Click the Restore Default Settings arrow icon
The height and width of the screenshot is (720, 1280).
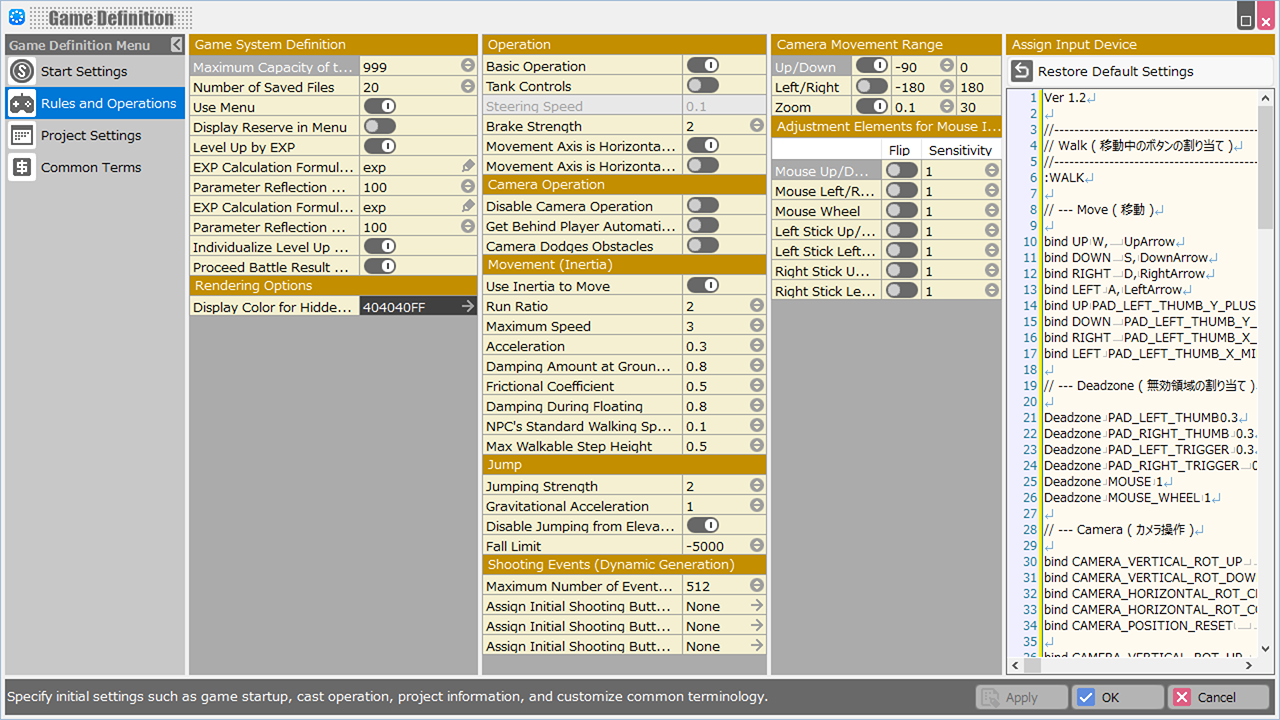(x=1021, y=71)
